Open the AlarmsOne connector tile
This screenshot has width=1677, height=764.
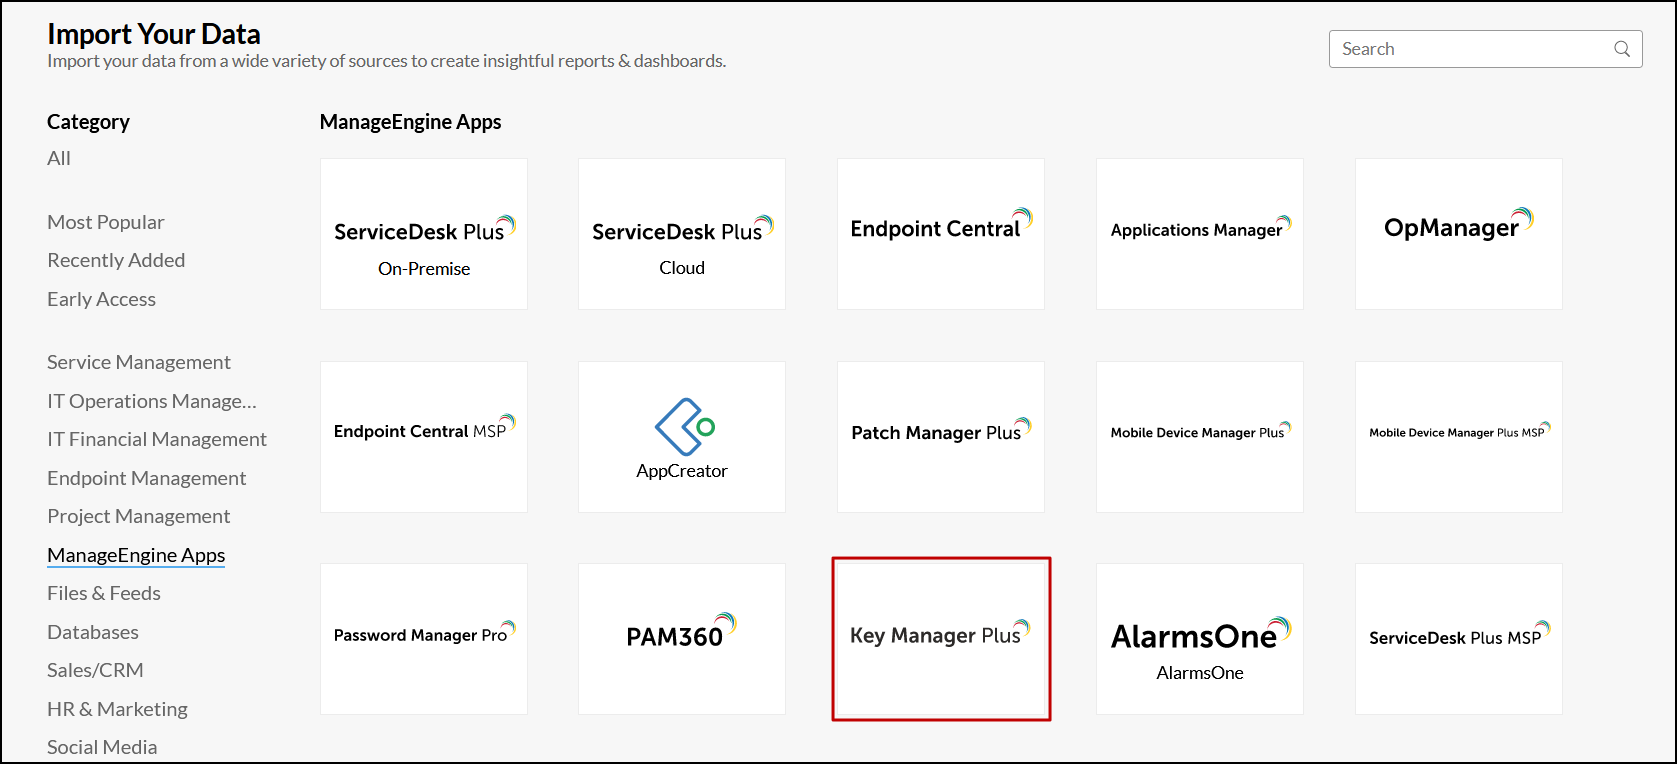(x=1200, y=639)
